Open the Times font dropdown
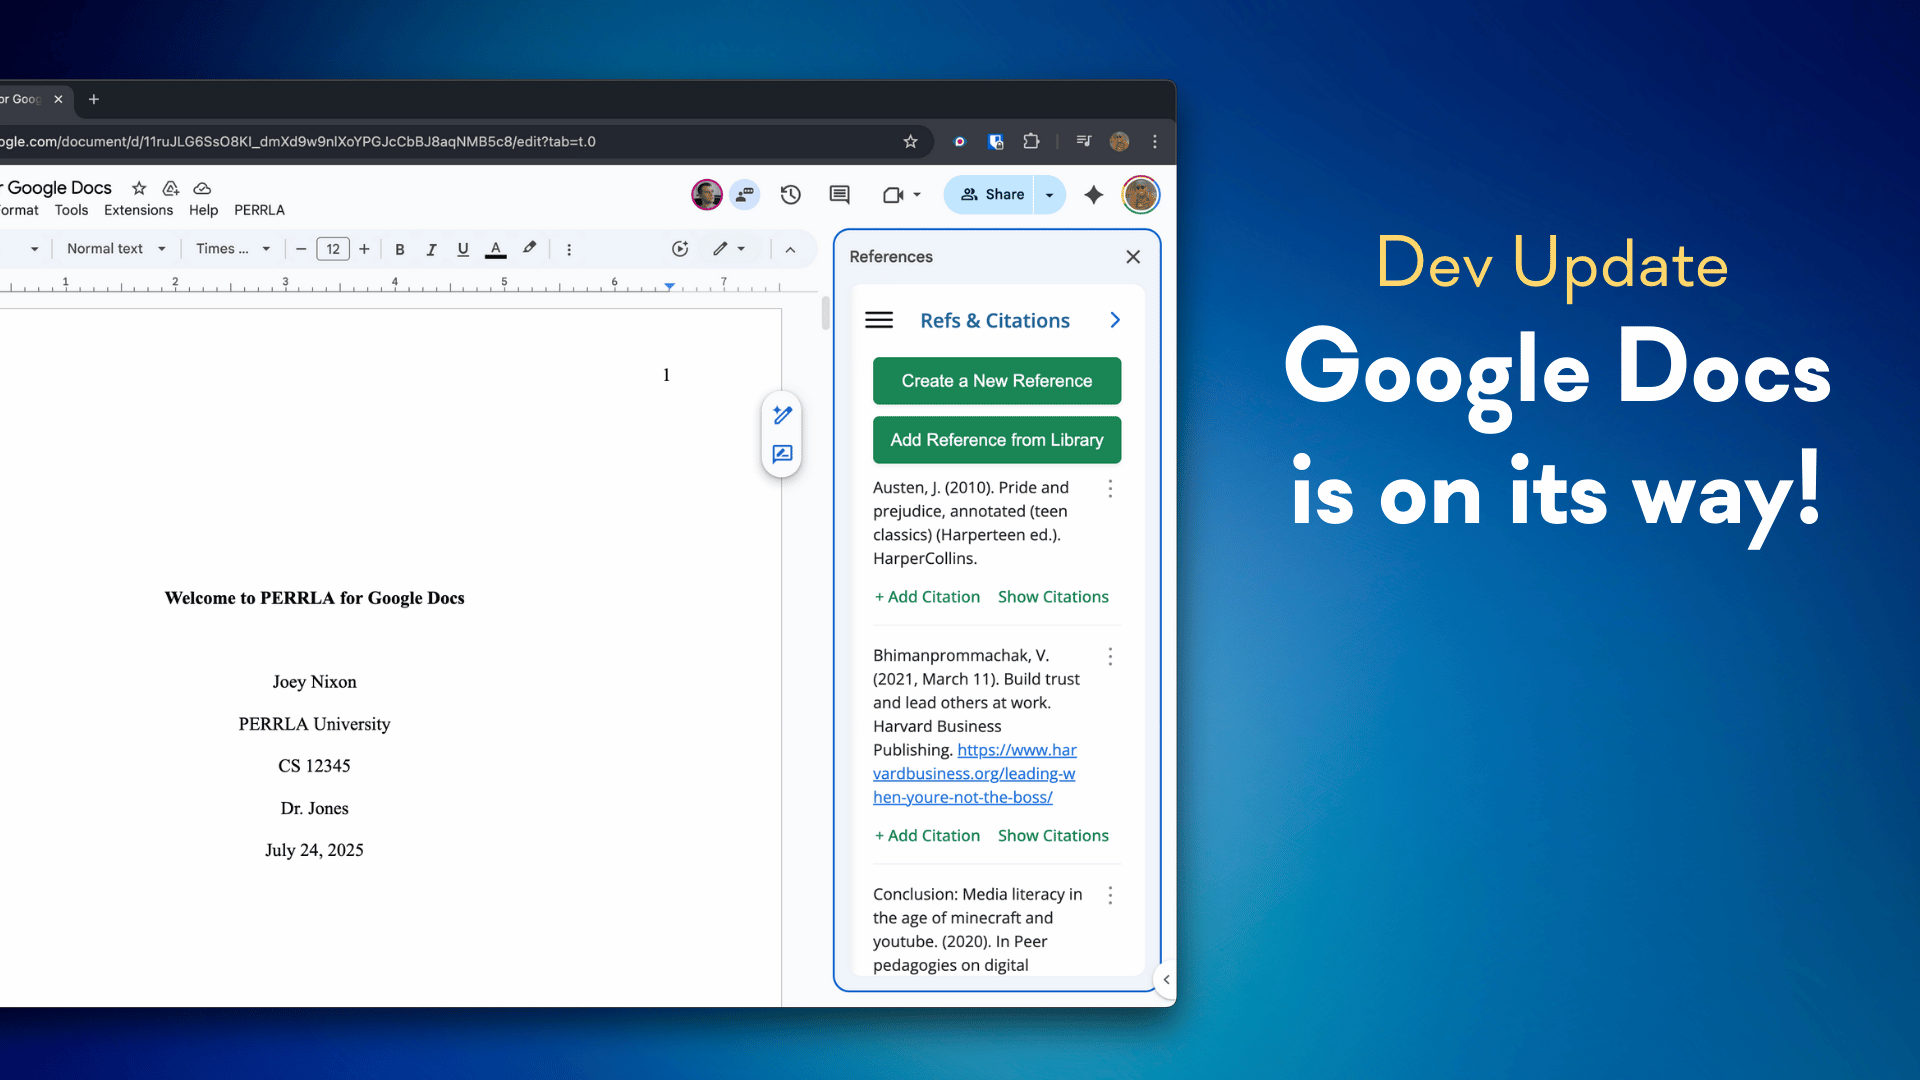The height and width of the screenshot is (1080, 1920). (x=232, y=249)
